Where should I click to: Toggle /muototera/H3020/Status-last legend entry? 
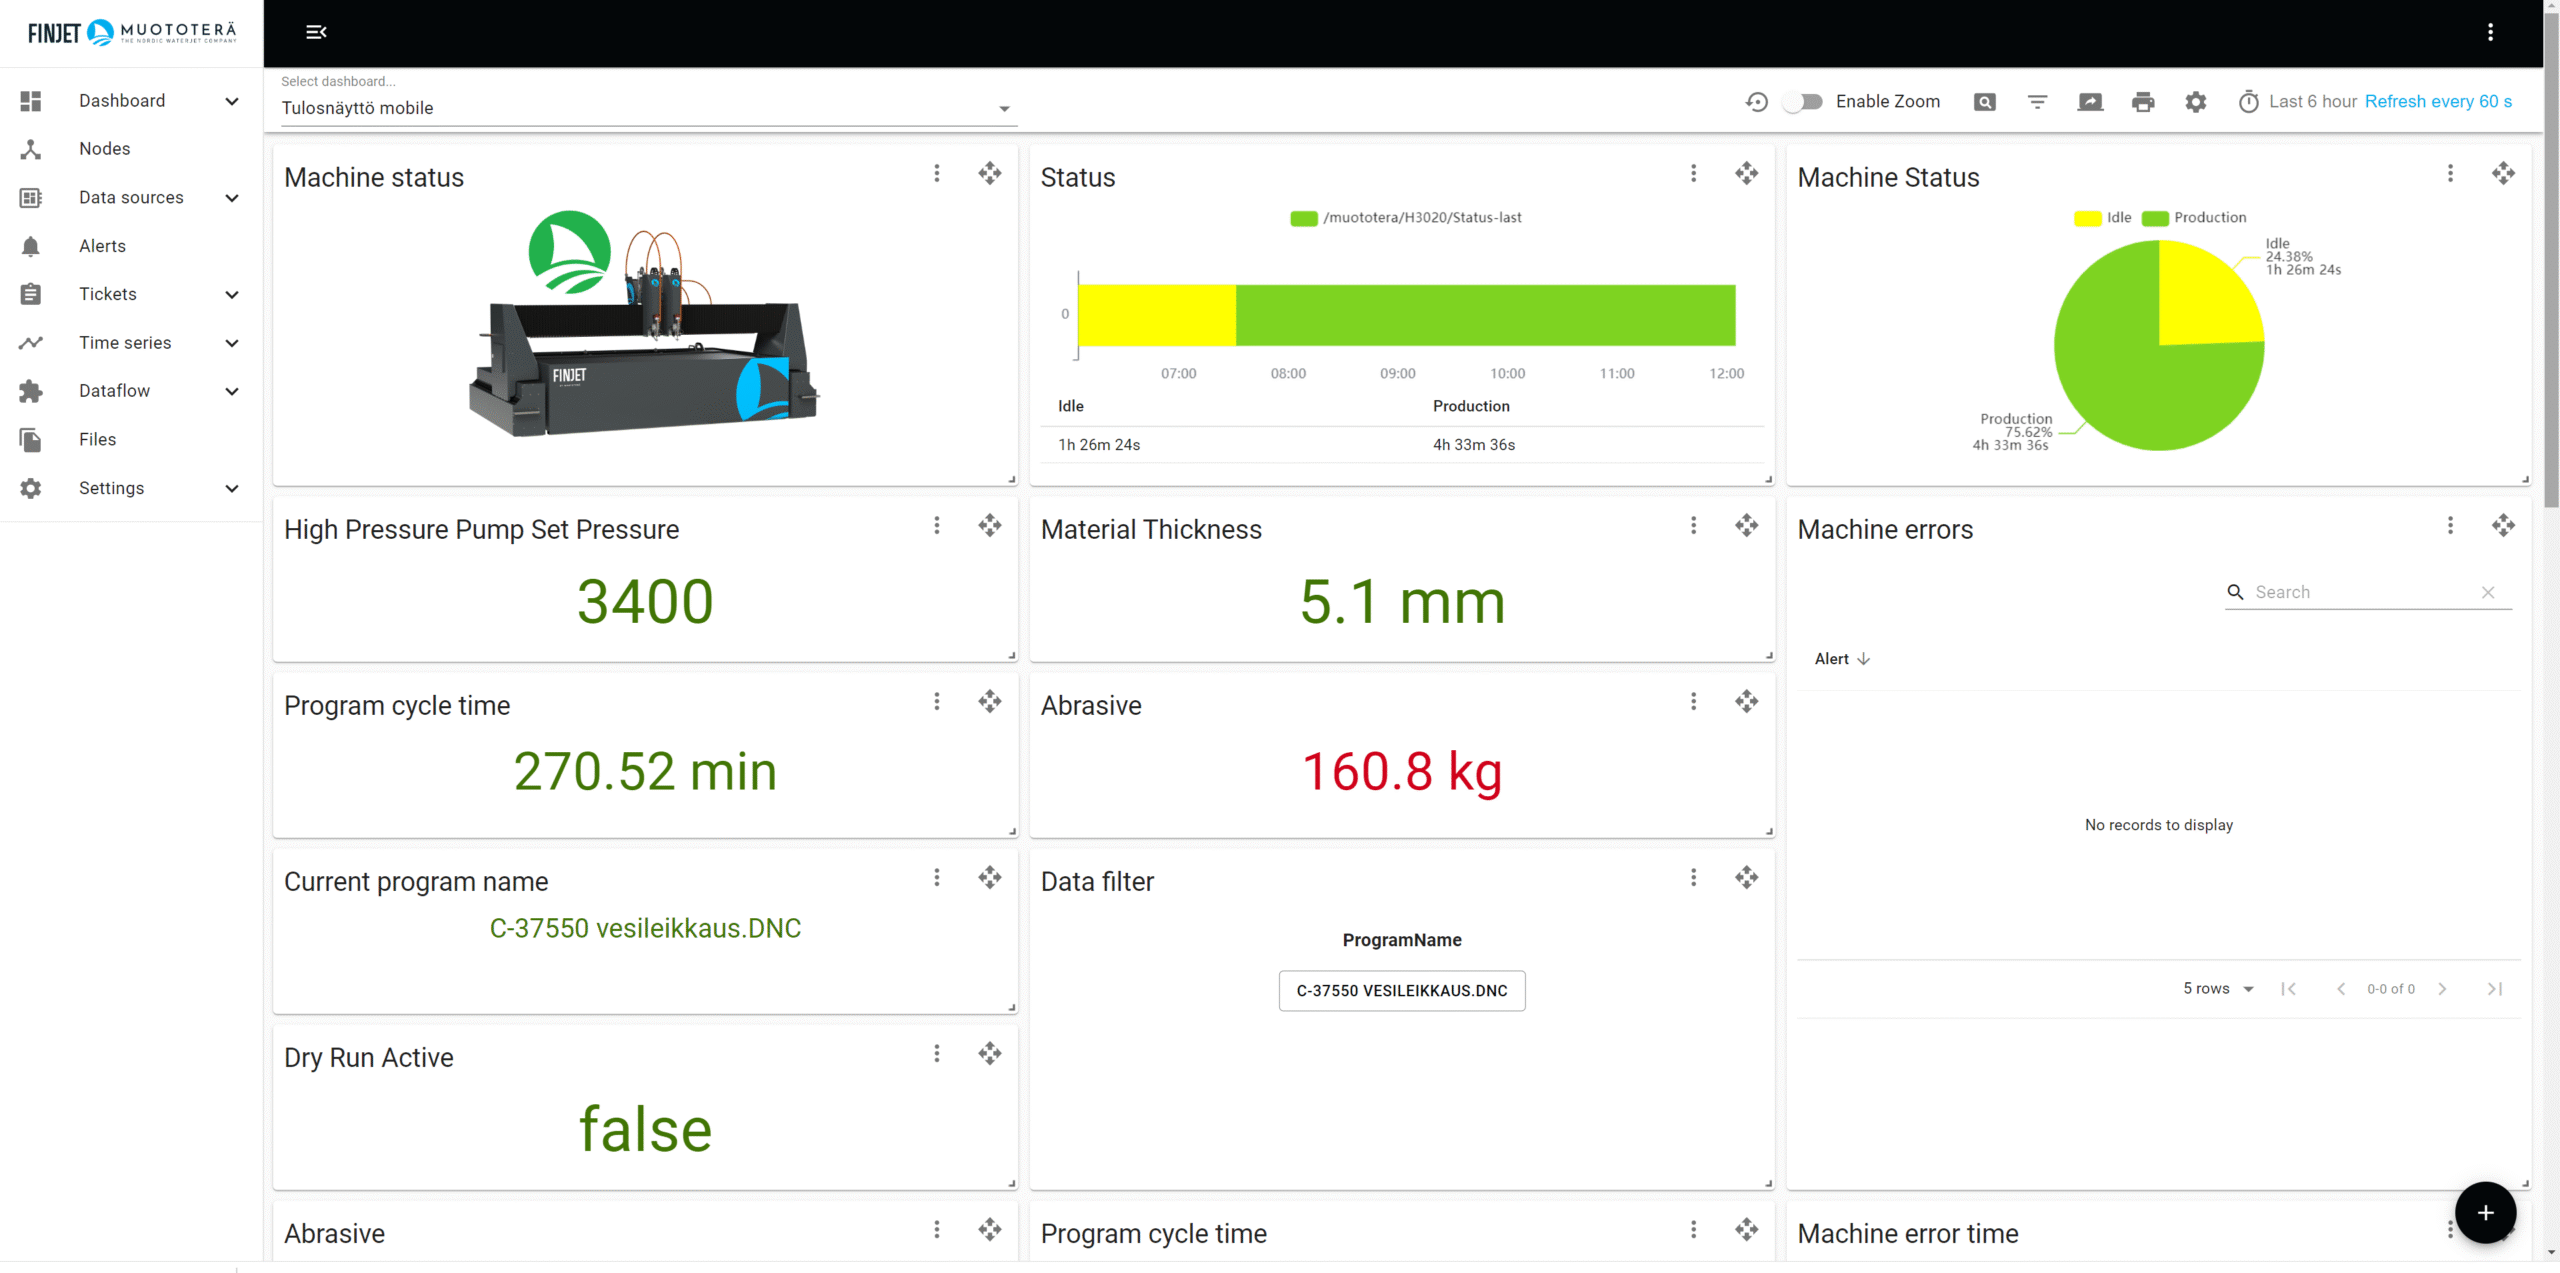(x=1406, y=218)
